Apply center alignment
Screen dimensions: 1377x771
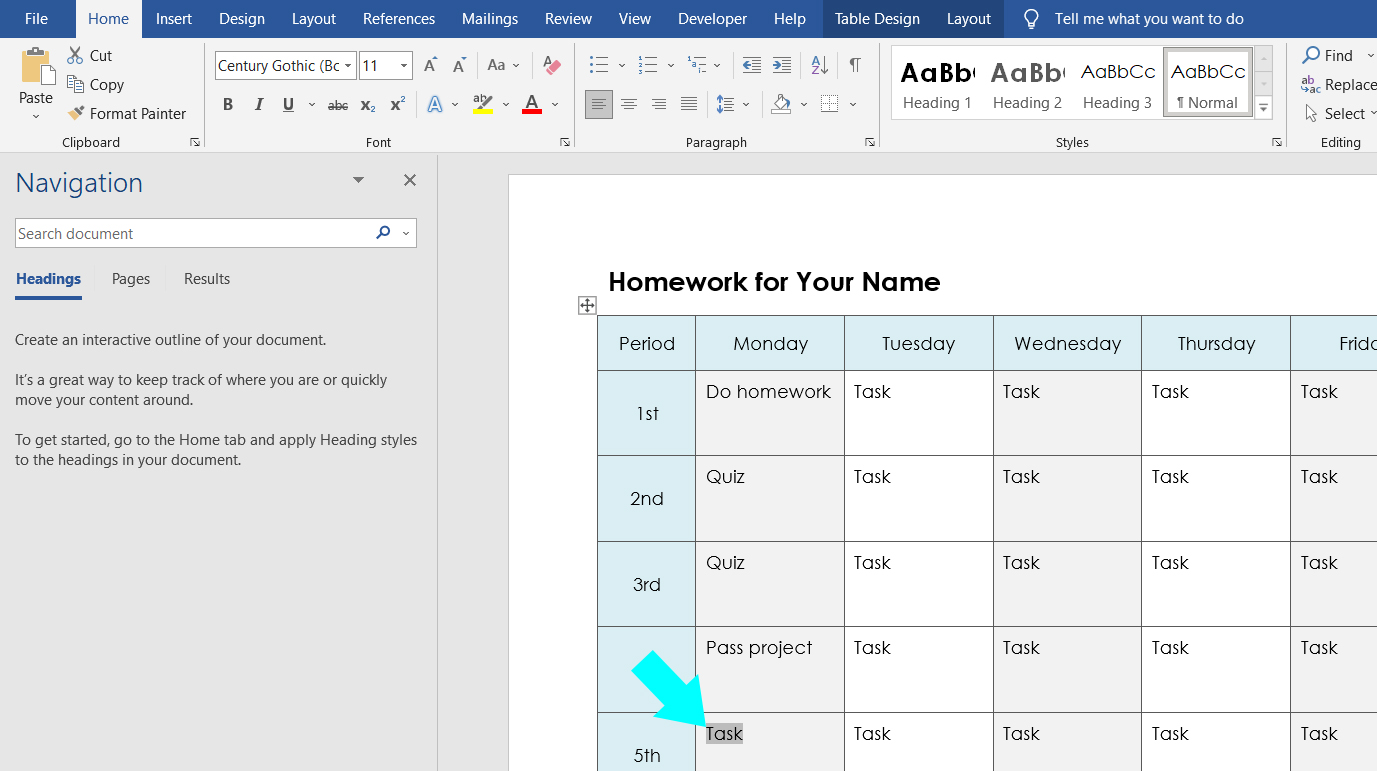[629, 104]
